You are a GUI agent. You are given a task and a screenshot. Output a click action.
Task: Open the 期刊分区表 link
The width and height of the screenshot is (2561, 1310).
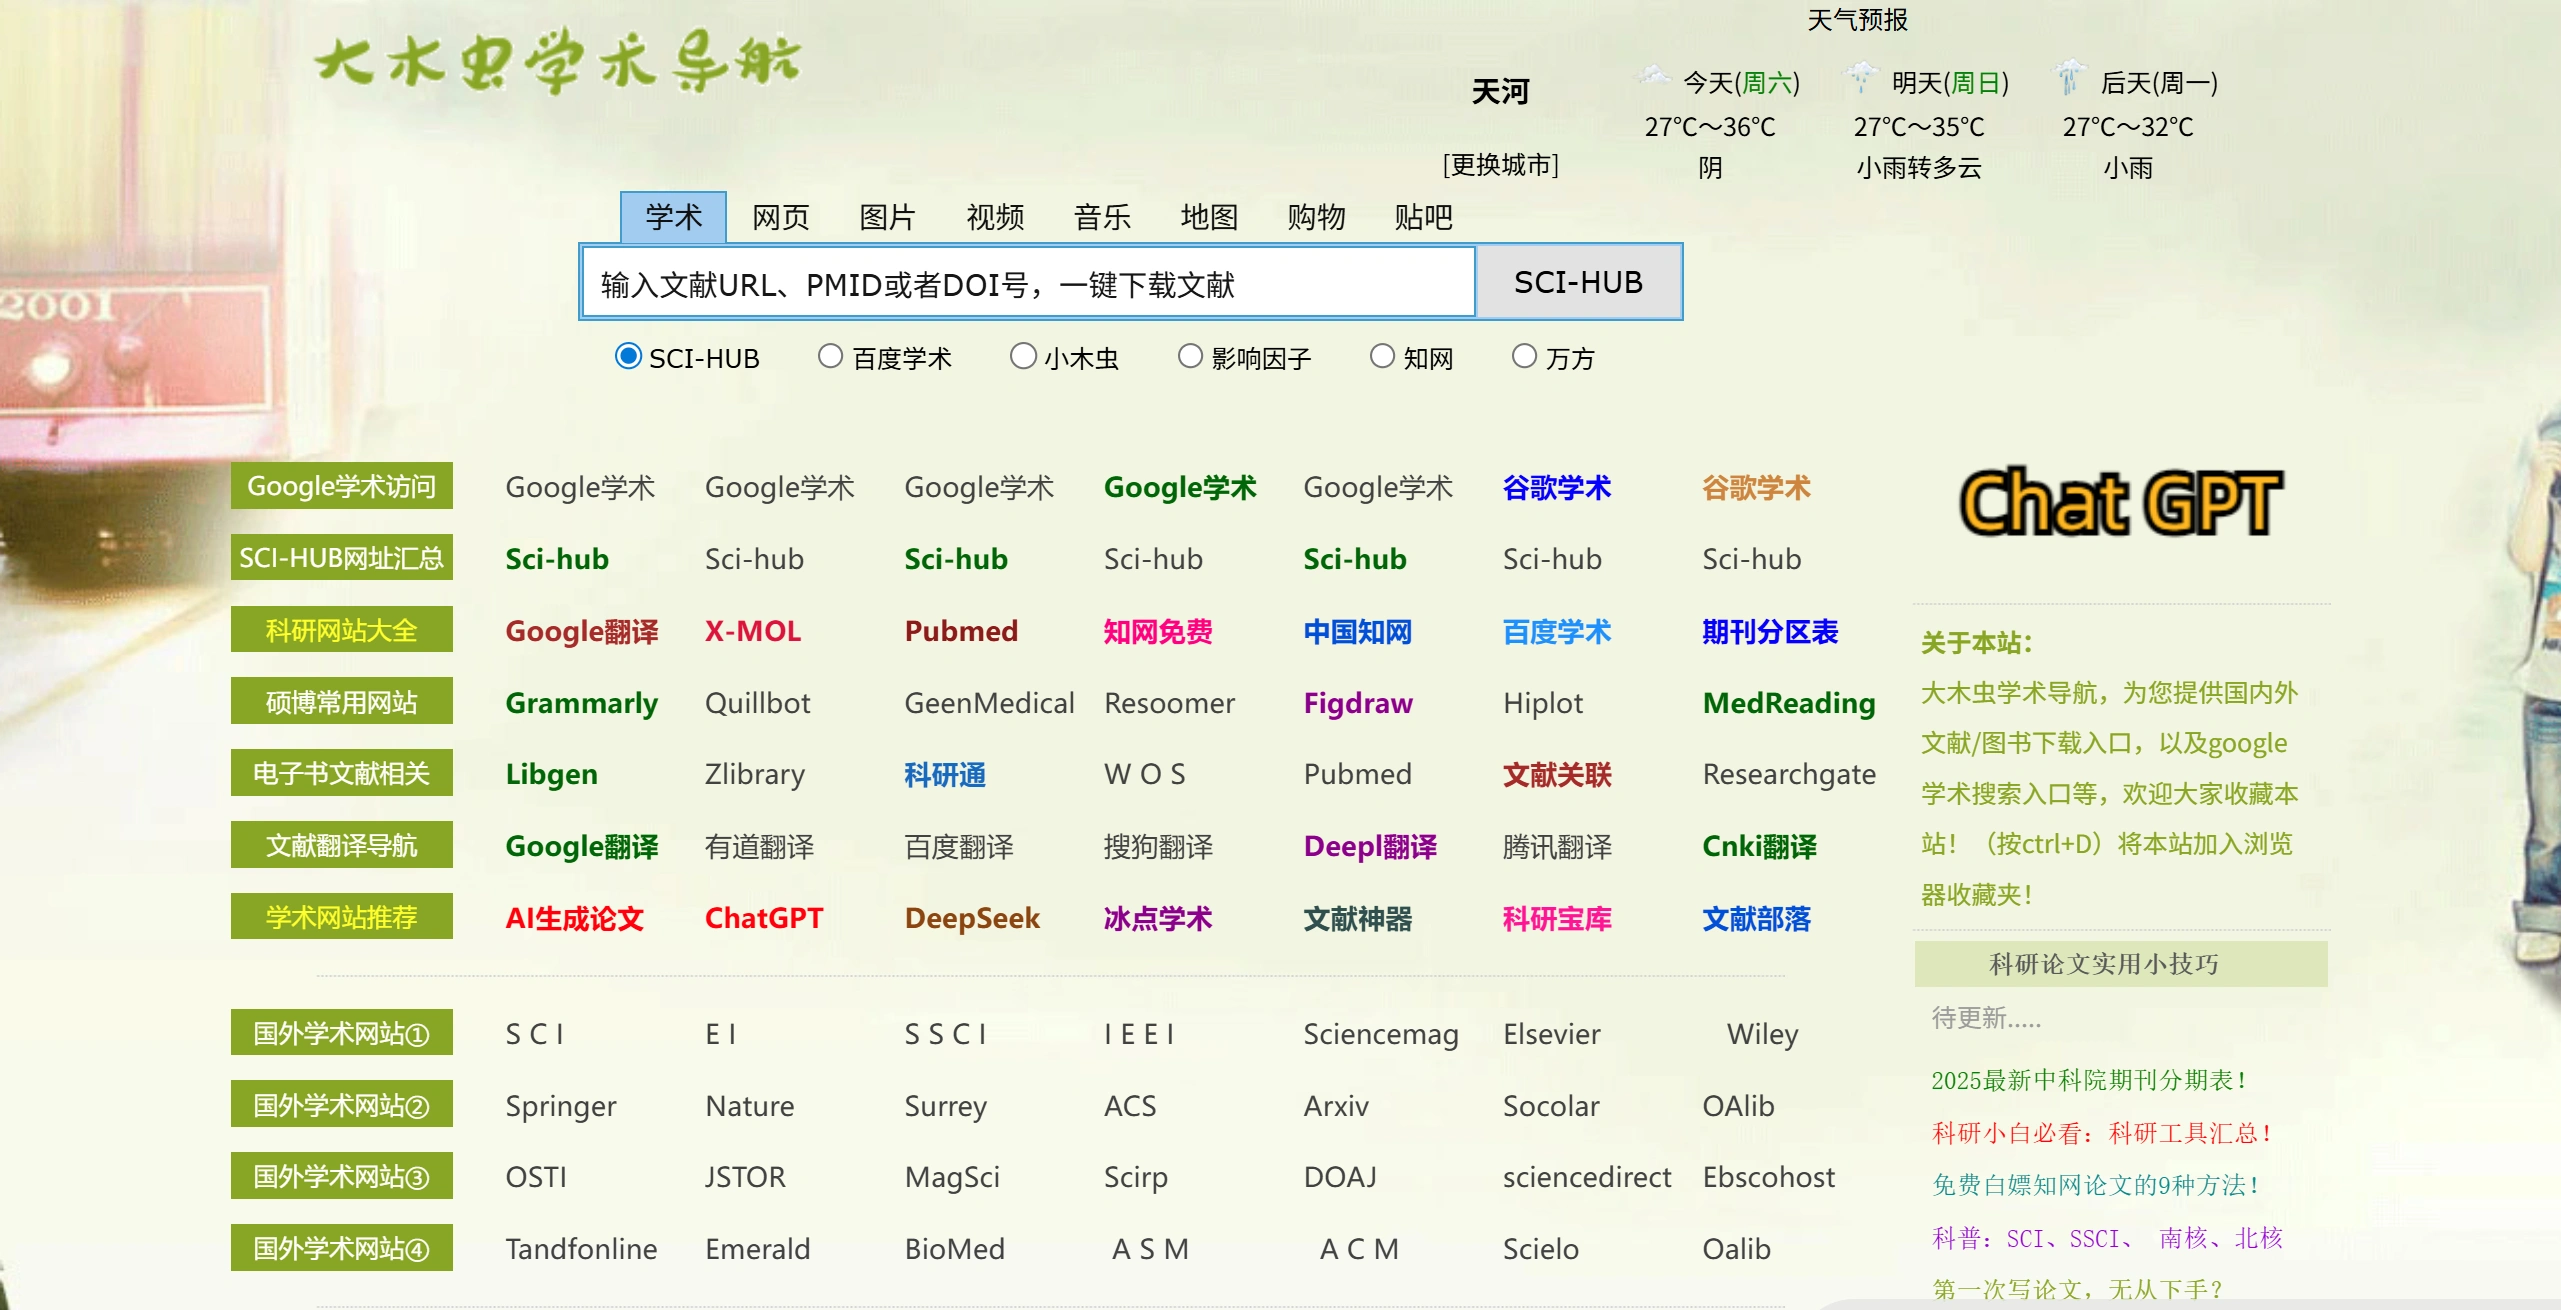pyautogui.click(x=1770, y=631)
